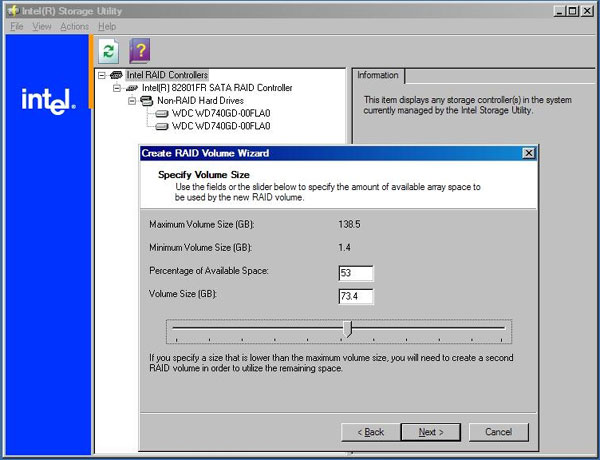Select first WDC WD740GD-00FLA0 drive label

click(221, 114)
